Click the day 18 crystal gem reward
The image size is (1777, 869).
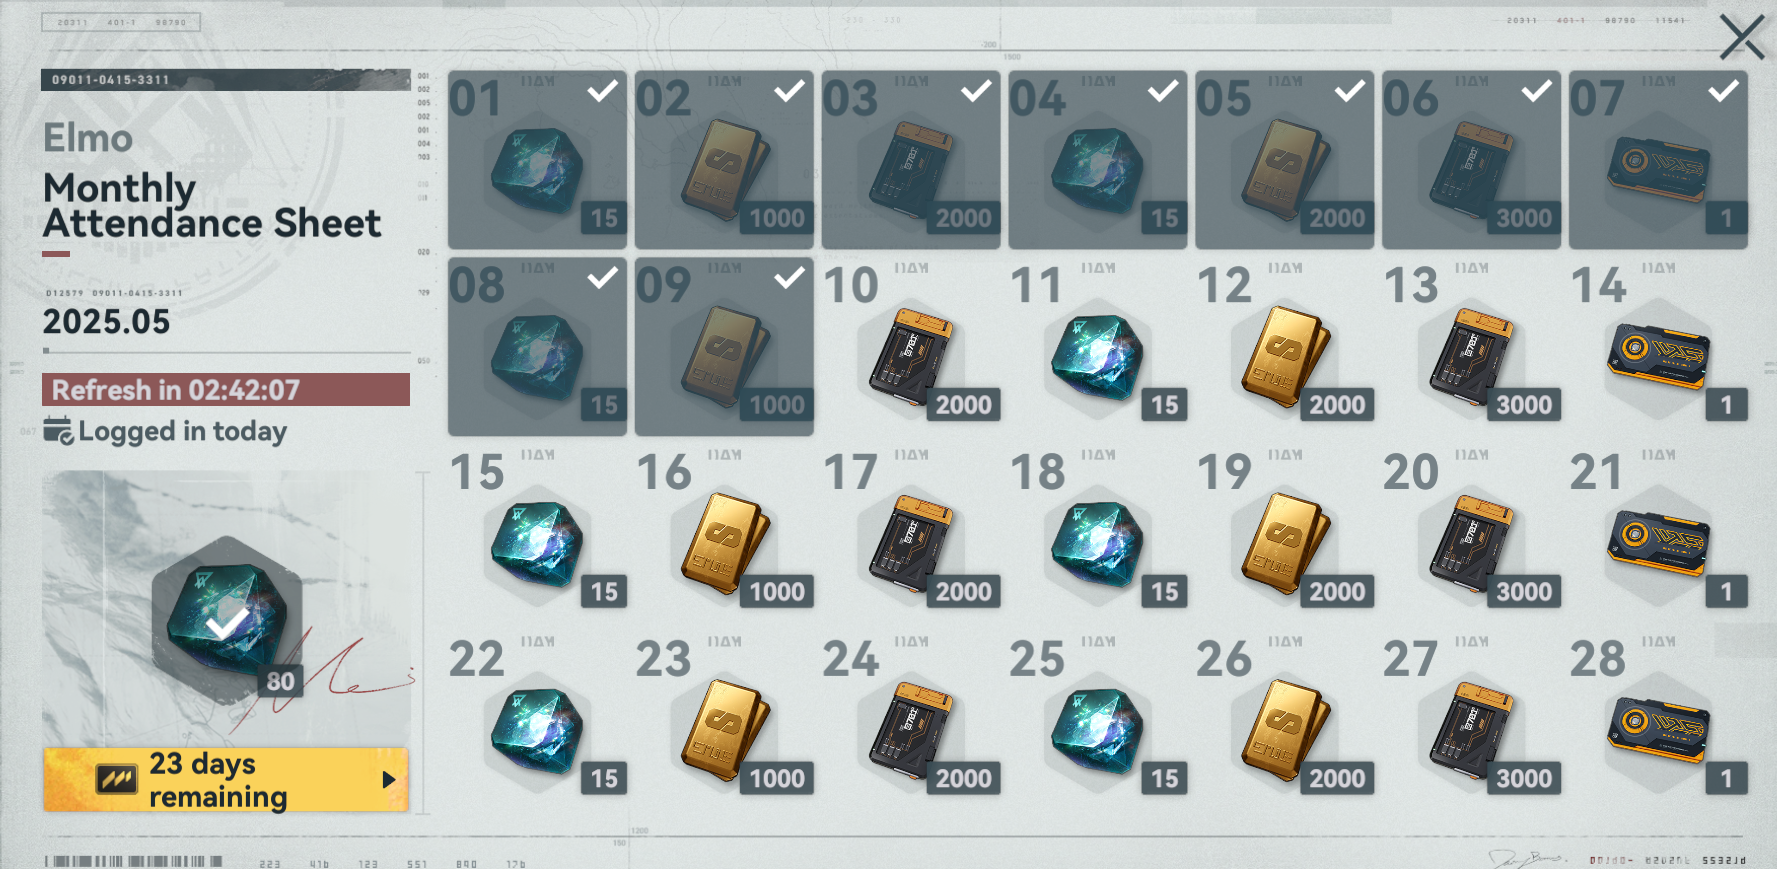tap(1097, 544)
